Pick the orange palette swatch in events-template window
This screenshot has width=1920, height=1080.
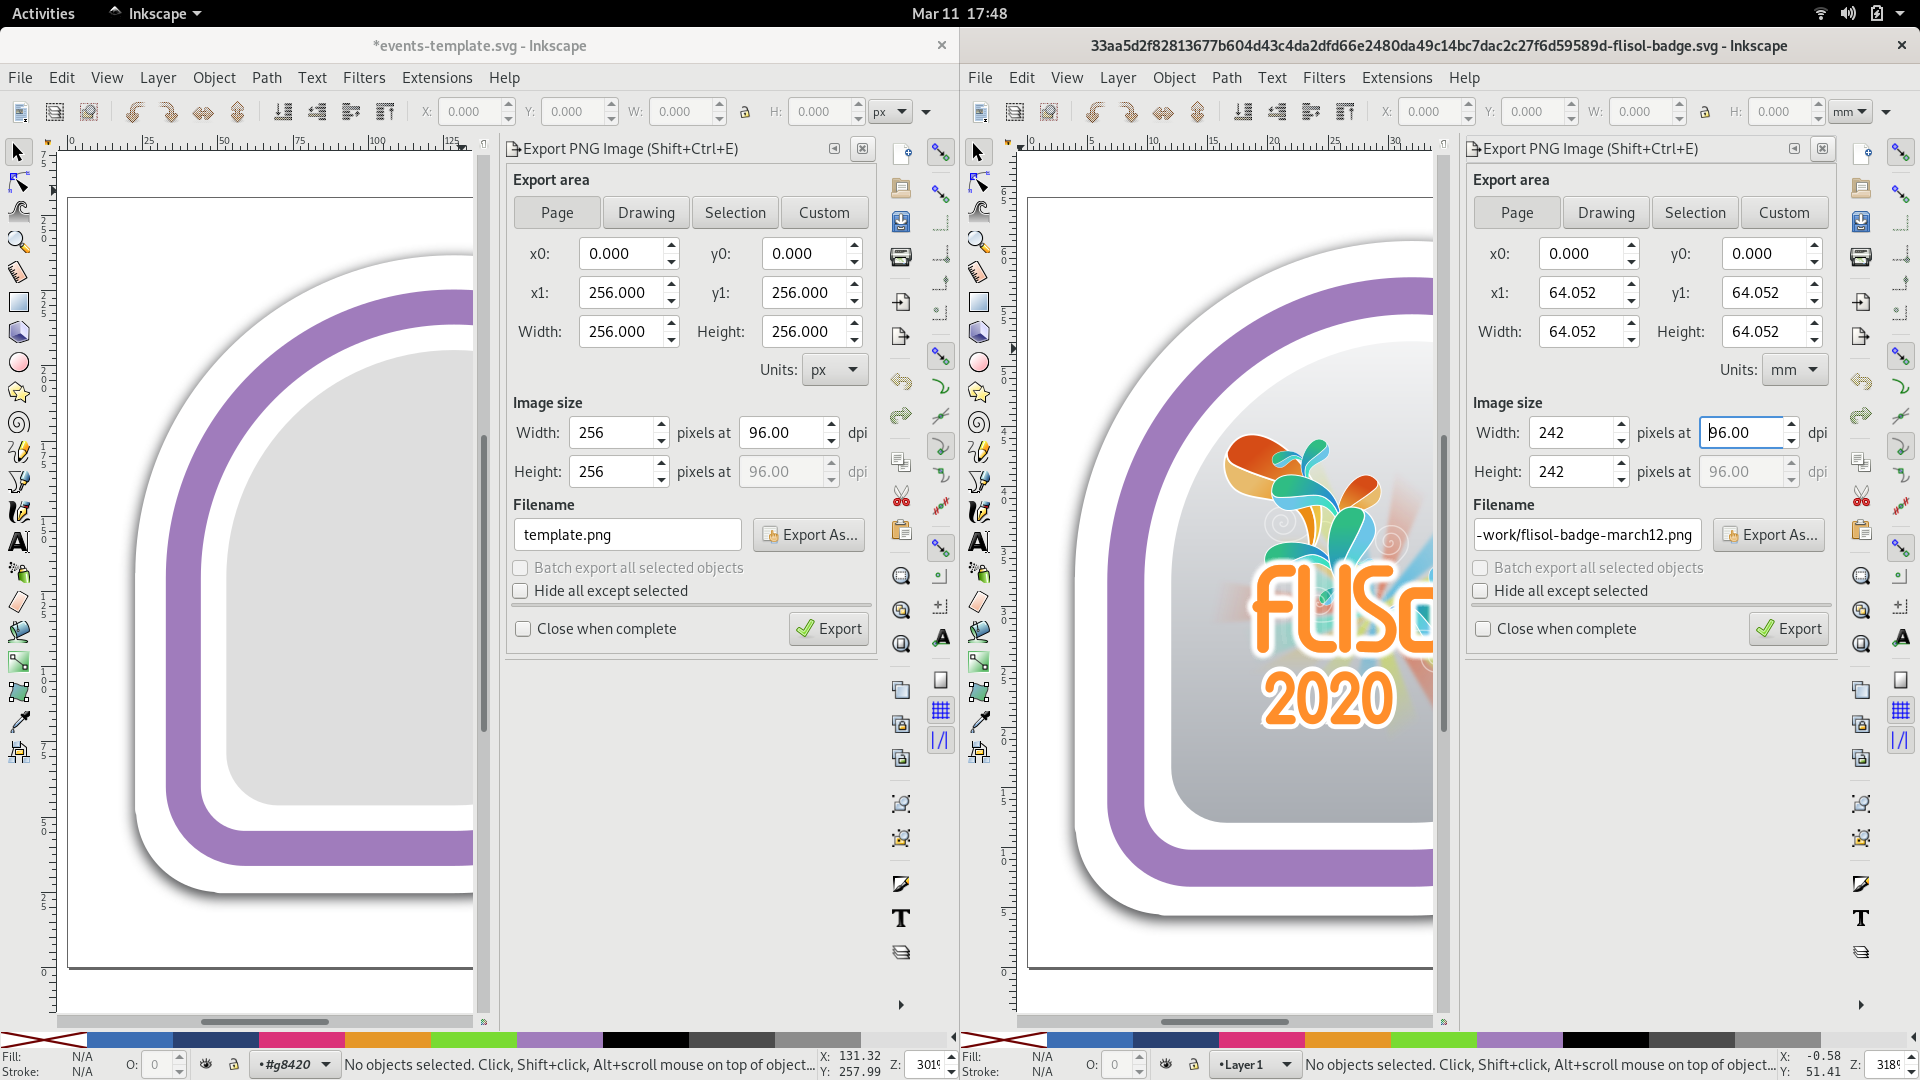[x=387, y=1040]
